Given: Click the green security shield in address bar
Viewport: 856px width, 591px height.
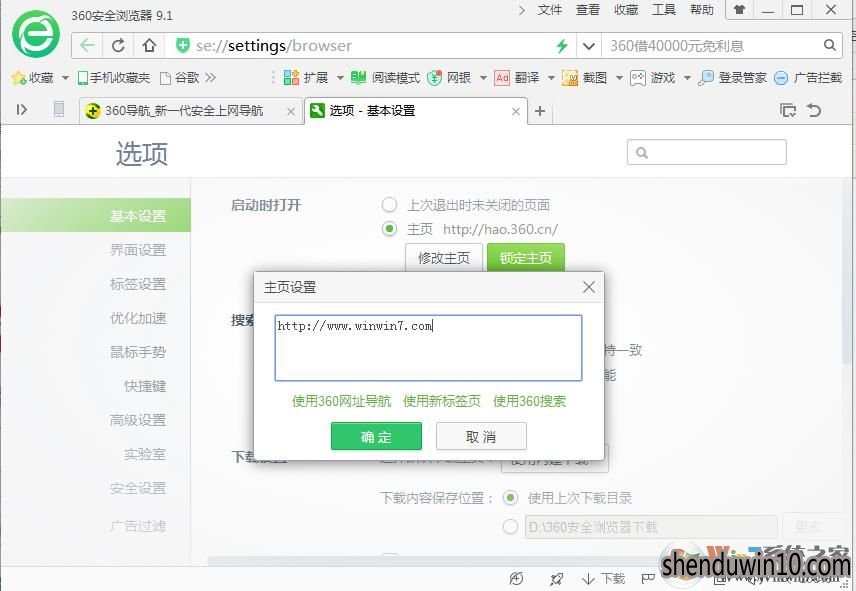Looking at the screenshot, I should (183, 45).
